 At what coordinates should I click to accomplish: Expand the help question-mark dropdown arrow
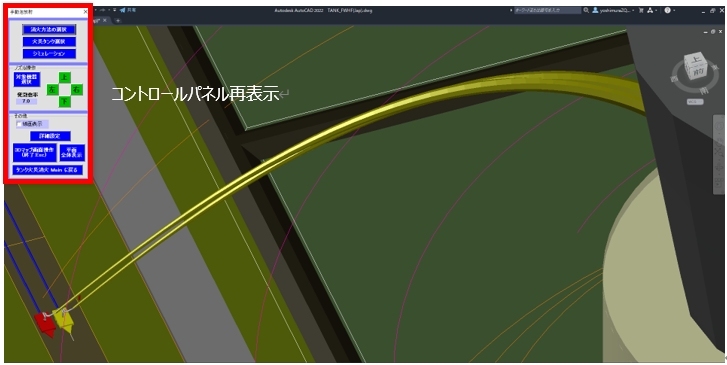point(674,10)
